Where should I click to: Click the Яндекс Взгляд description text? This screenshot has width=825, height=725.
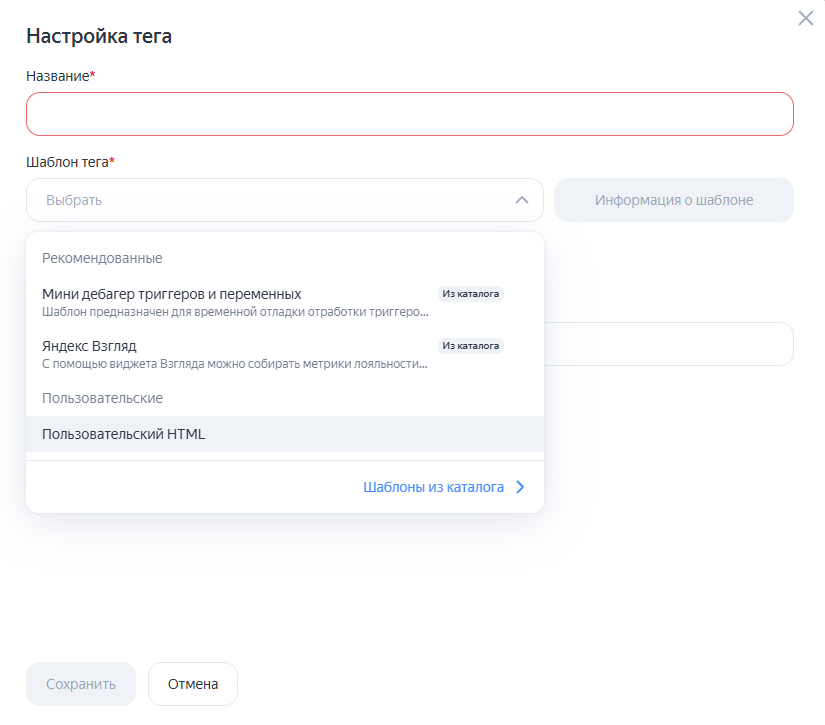(x=235, y=364)
